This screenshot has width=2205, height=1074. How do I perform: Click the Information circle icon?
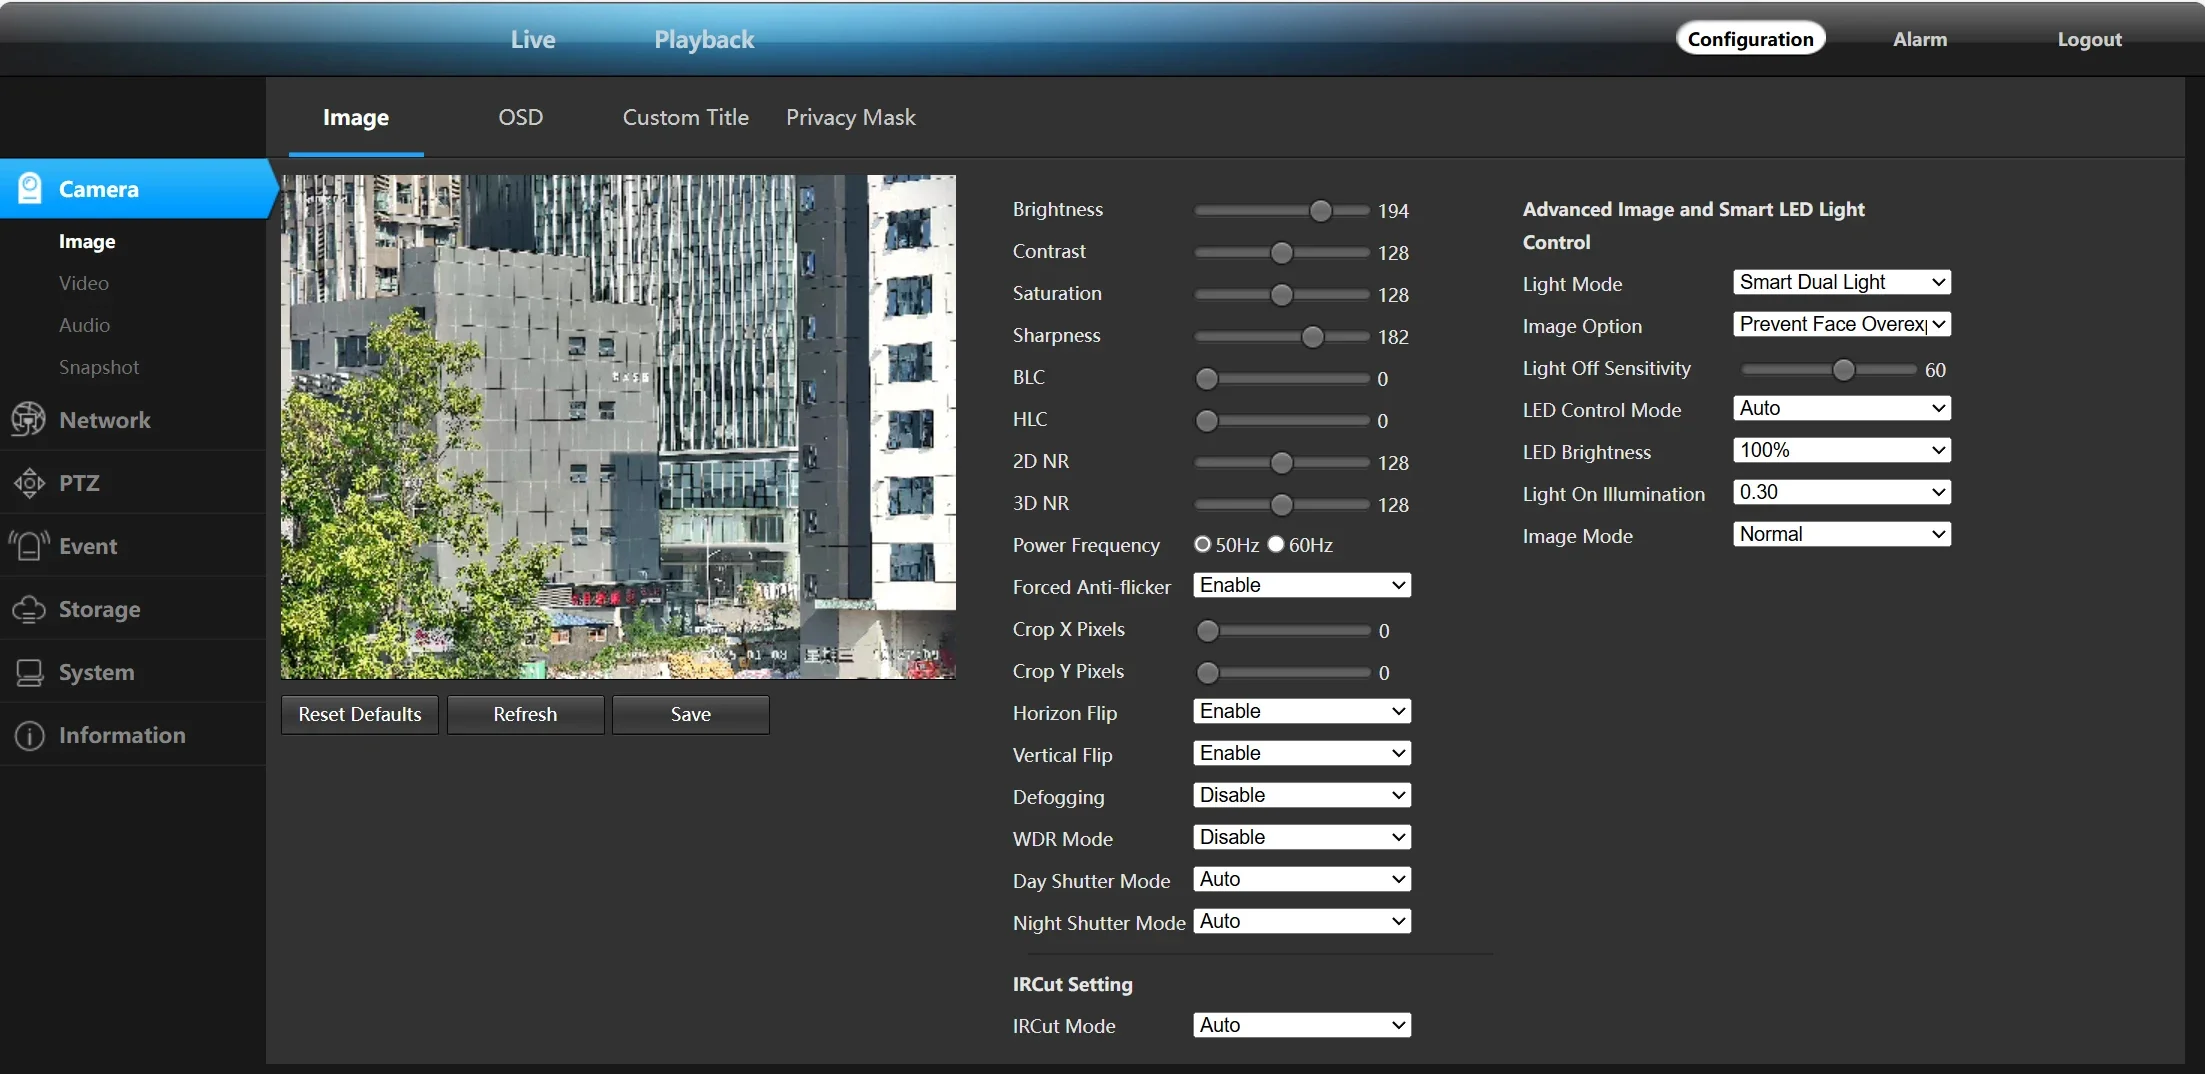point(29,736)
